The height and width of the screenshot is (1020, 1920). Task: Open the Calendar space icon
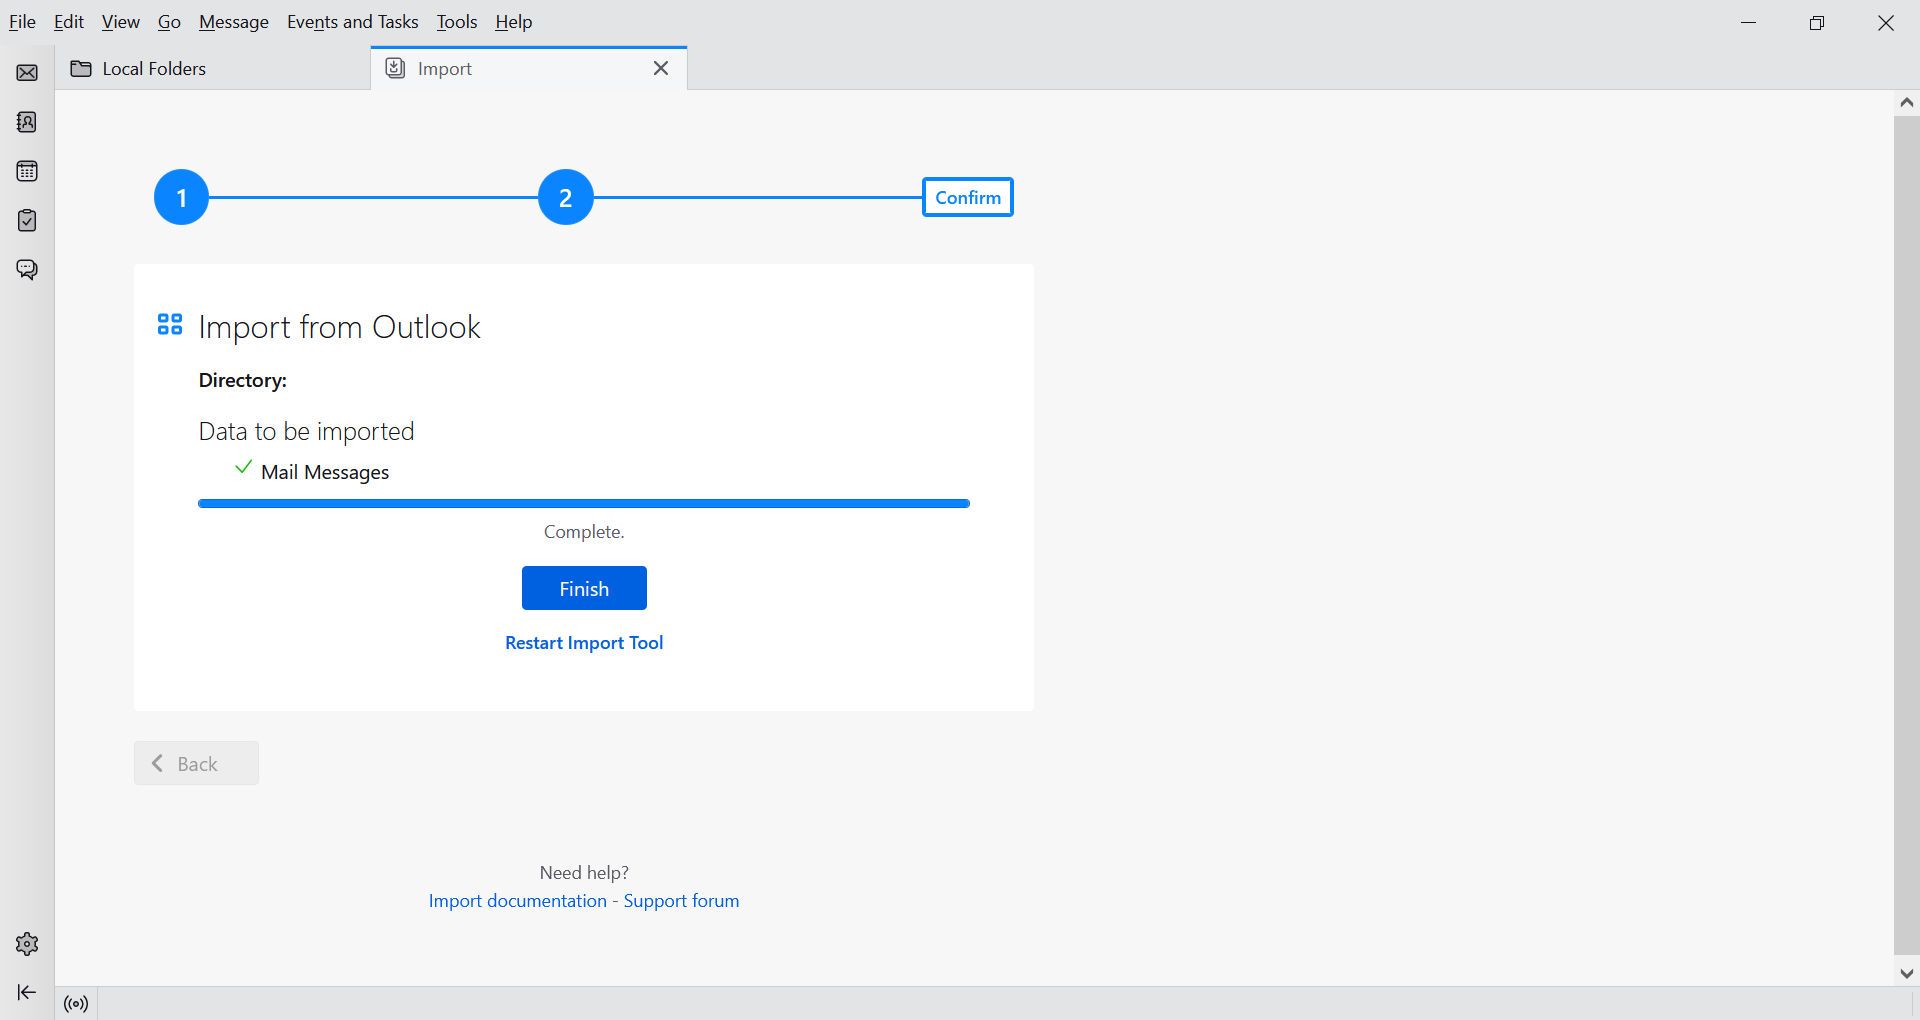click(x=27, y=171)
